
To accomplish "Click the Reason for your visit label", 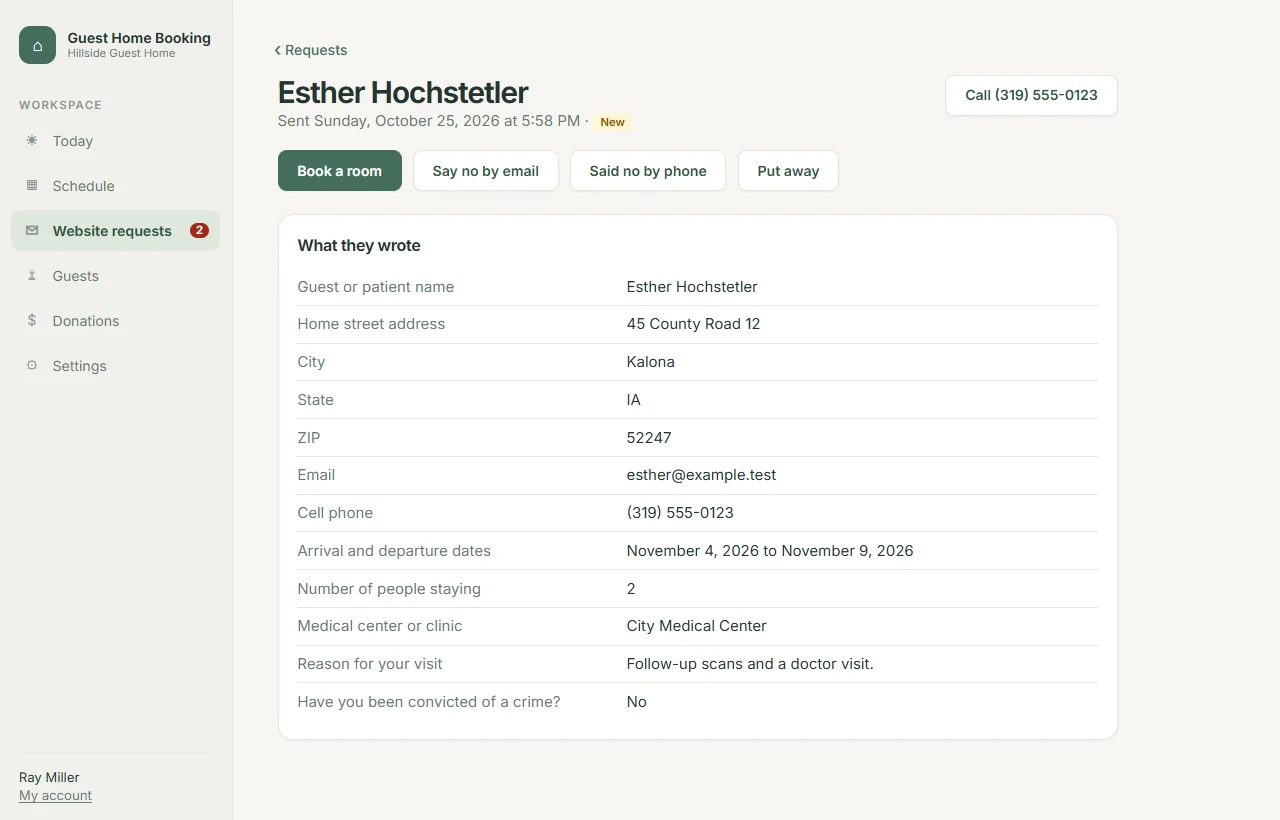I will [370, 664].
